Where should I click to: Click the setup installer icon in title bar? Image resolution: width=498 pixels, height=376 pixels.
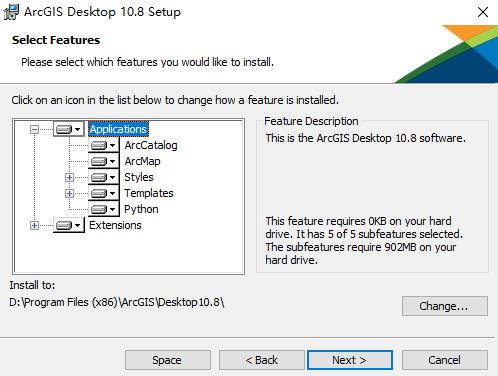point(11,12)
